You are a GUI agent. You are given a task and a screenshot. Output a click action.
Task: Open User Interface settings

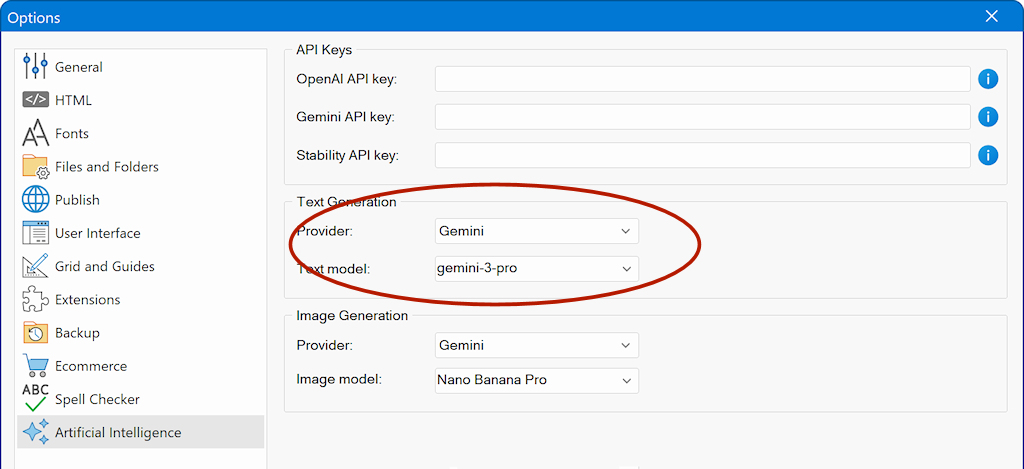coord(97,233)
